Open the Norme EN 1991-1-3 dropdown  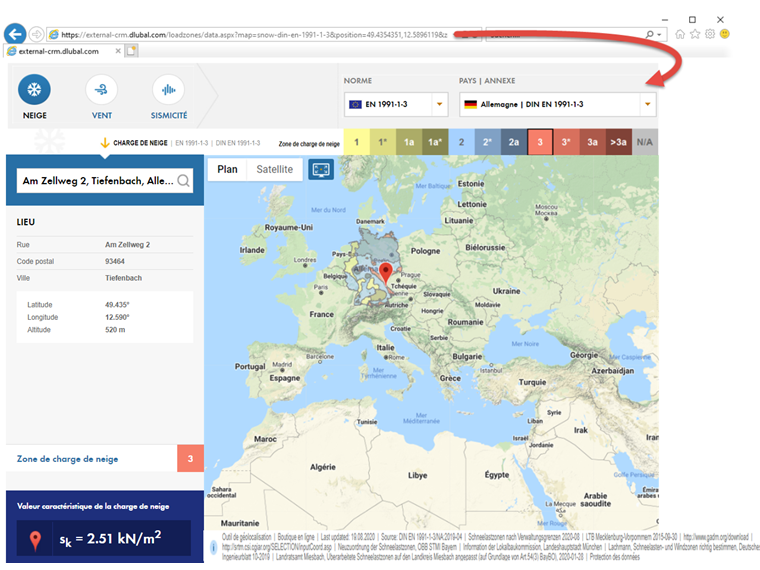click(x=396, y=104)
